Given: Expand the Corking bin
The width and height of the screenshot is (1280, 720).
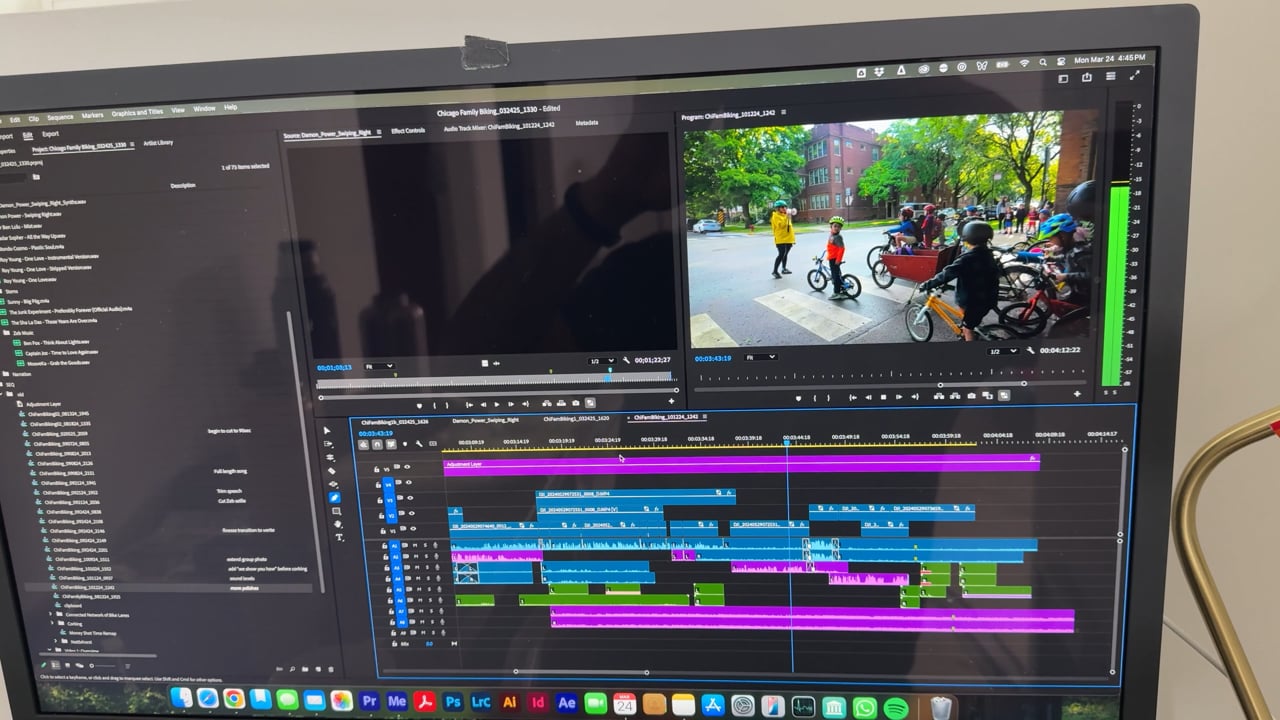Looking at the screenshot, I should point(53,624).
